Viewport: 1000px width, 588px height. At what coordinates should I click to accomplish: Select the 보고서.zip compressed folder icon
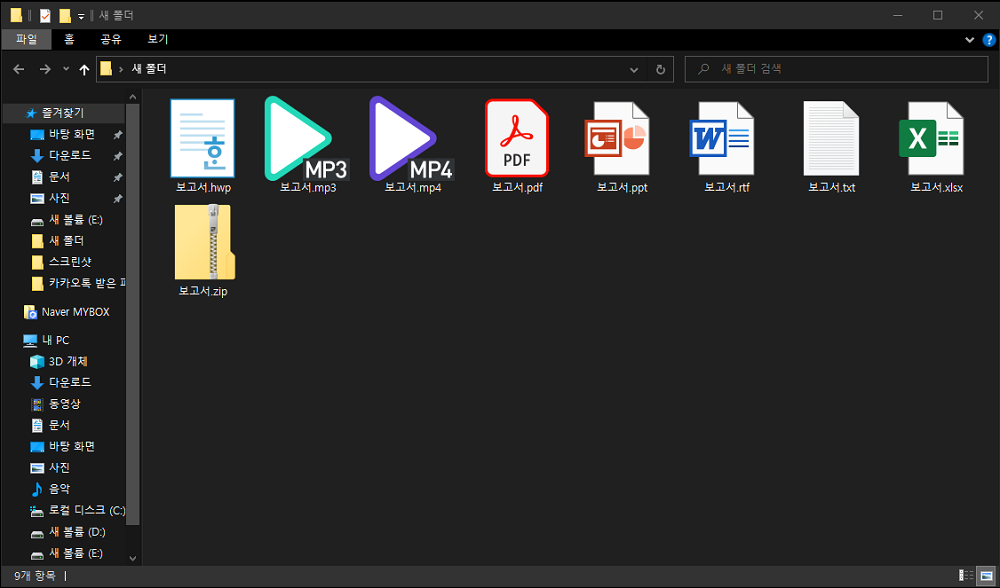[205, 242]
